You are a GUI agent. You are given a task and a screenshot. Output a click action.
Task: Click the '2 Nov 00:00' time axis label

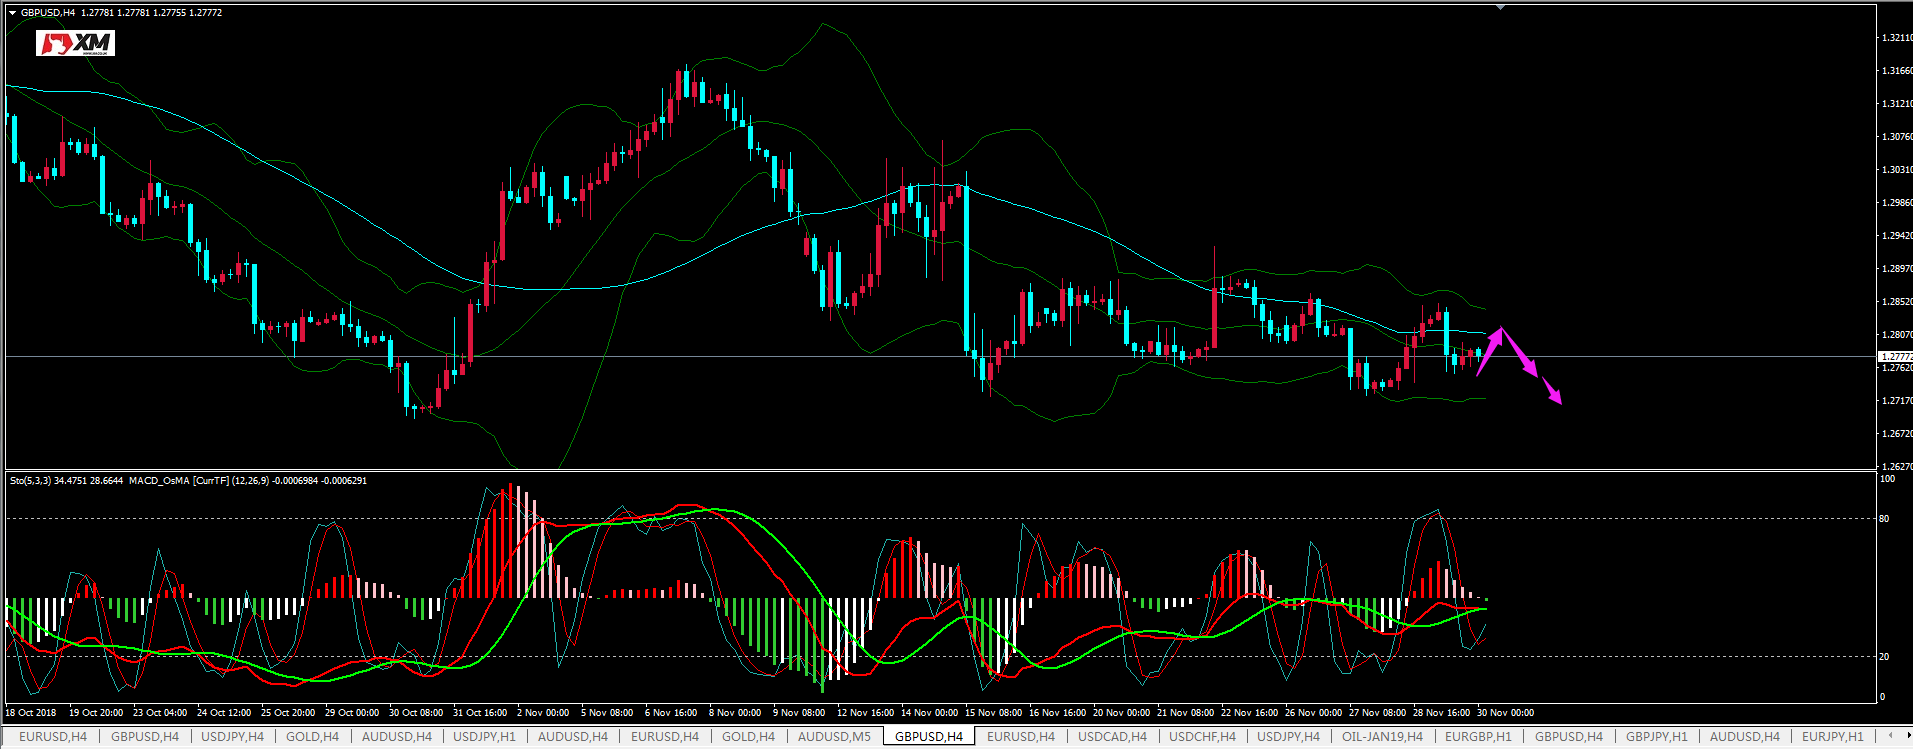click(543, 713)
